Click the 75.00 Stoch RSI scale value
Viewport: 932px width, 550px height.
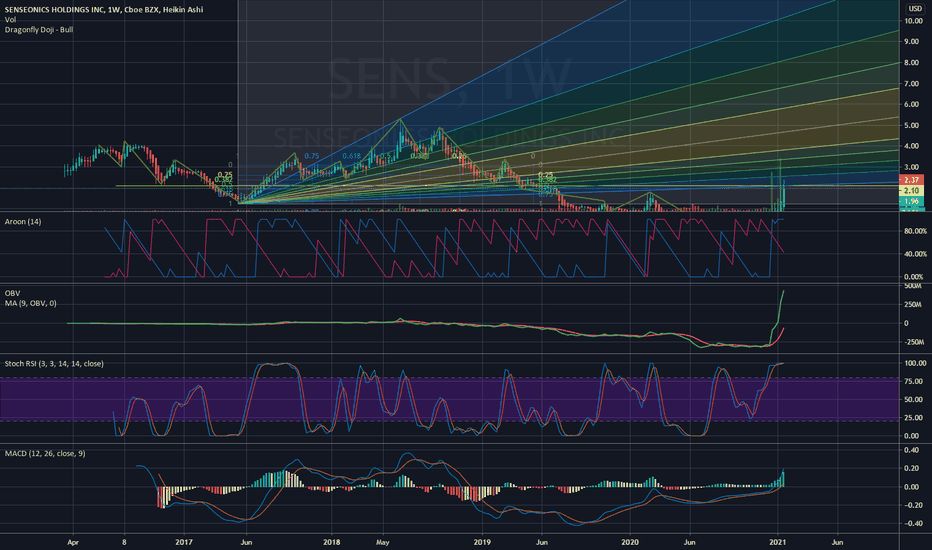[914, 381]
